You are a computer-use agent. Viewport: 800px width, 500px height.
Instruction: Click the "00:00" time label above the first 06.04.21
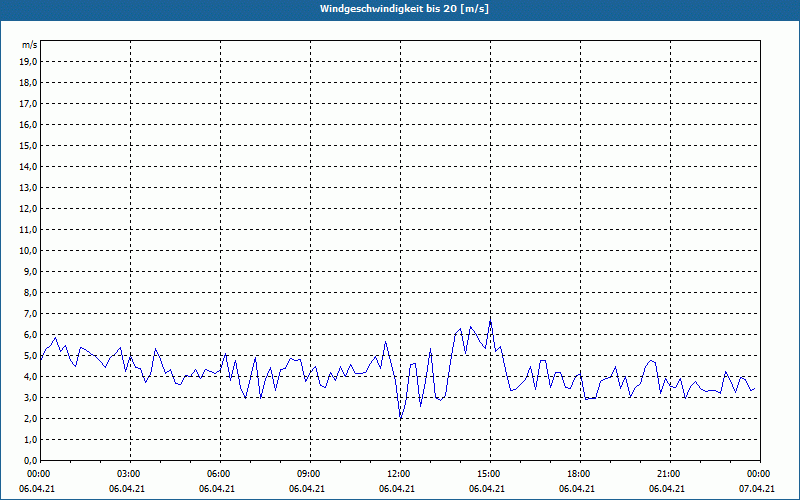click(37, 474)
